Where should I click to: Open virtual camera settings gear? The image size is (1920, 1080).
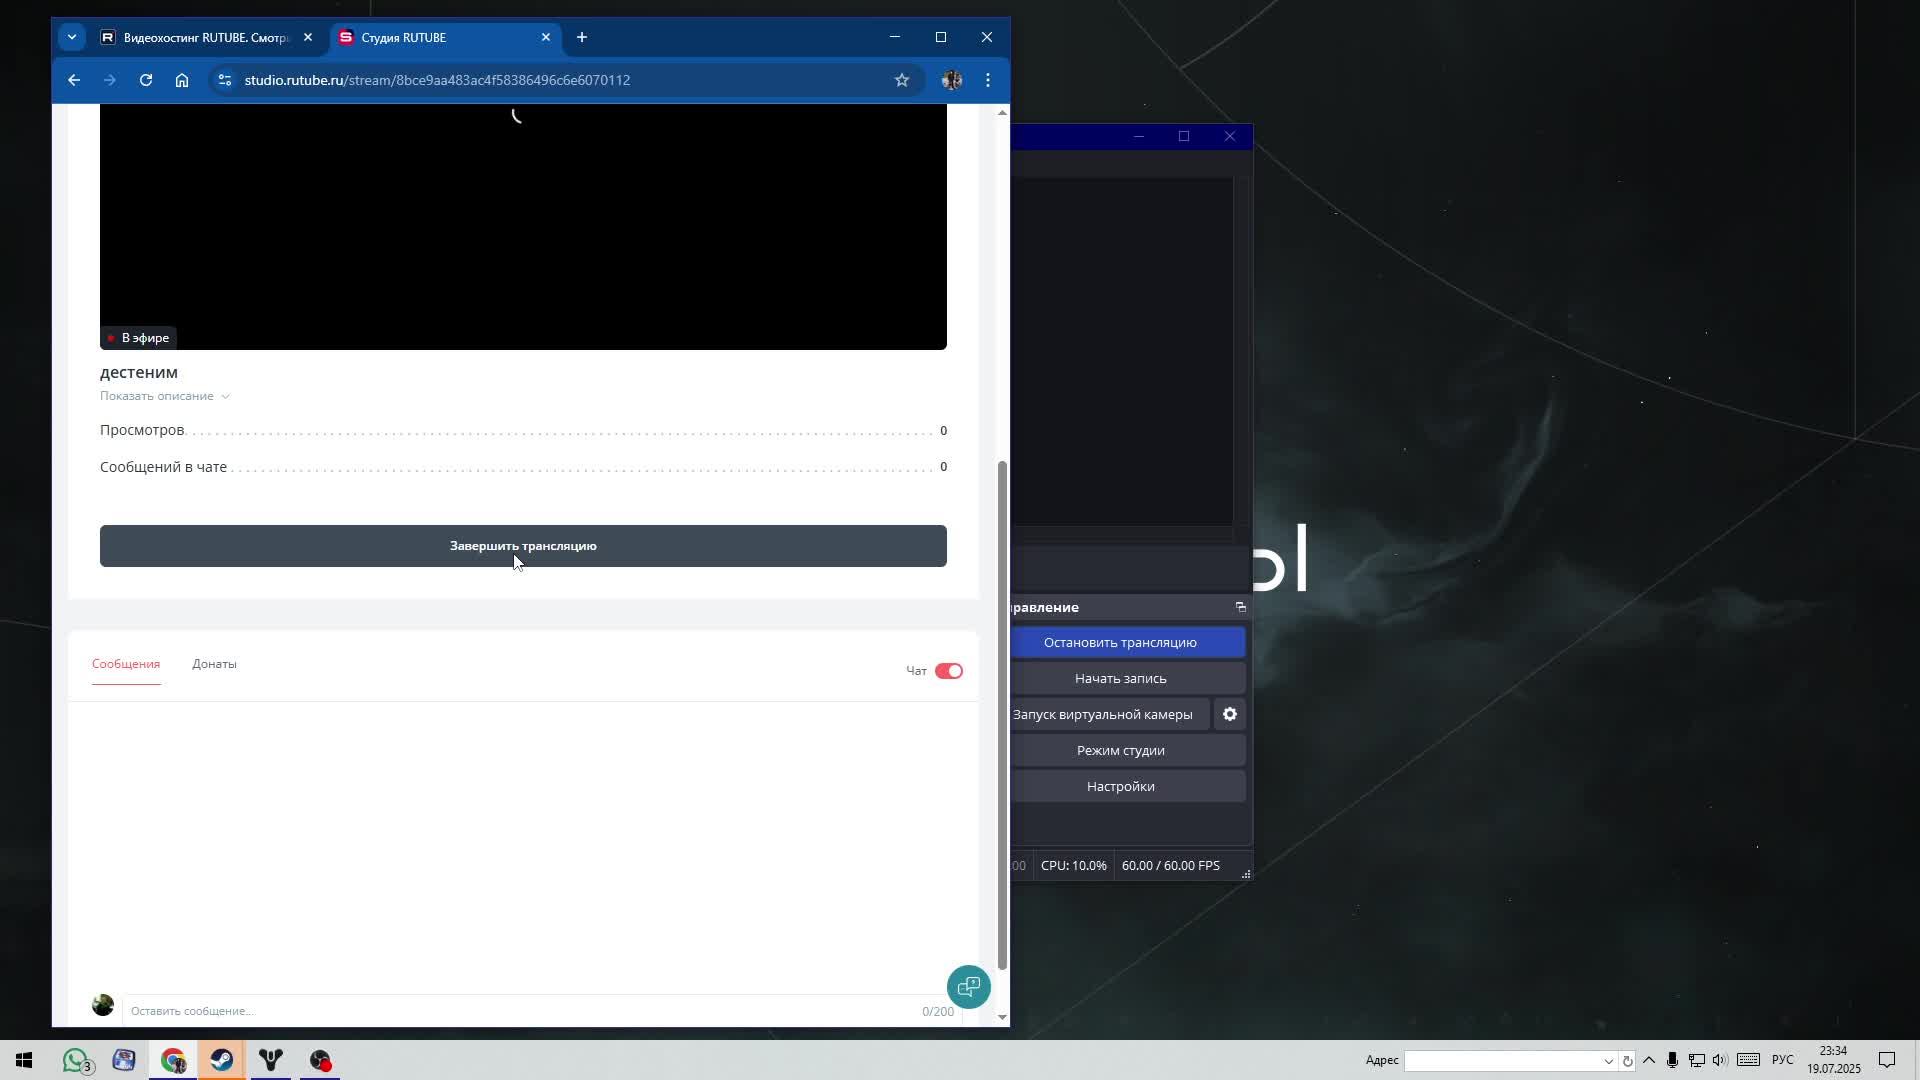coord(1230,714)
